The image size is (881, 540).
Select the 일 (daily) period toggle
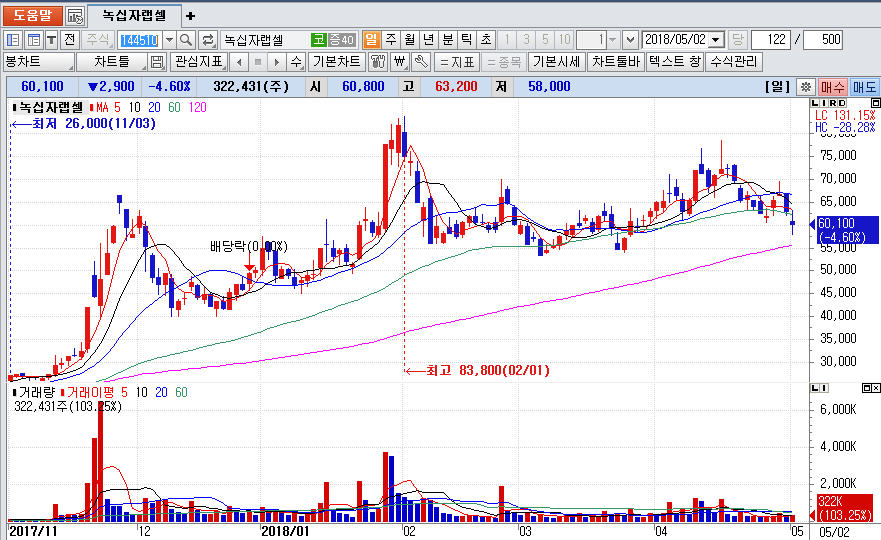click(x=371, y=40)
